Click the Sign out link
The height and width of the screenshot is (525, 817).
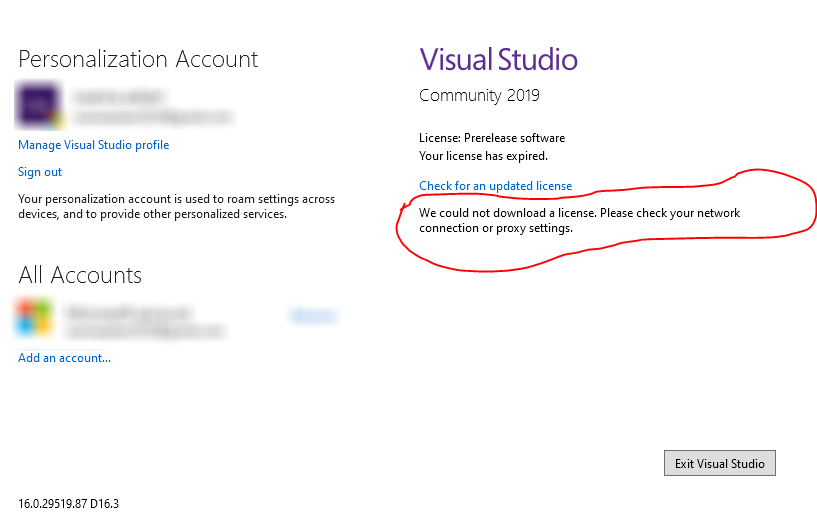pos(40,172)
